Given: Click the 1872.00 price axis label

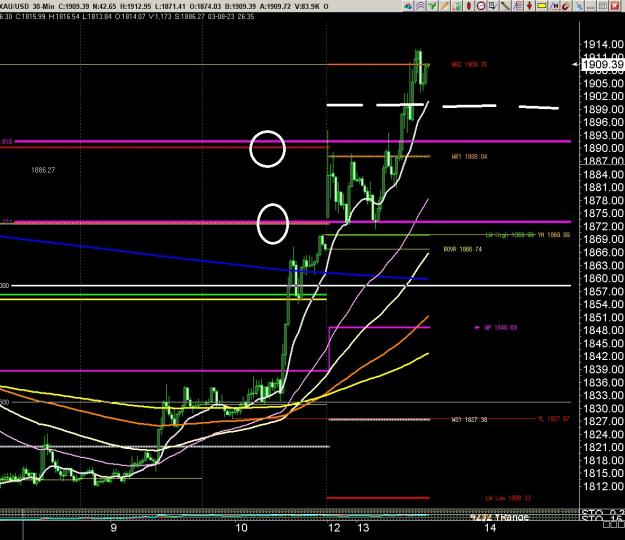Looking at the screenshot, I should (x=603, y=226).
